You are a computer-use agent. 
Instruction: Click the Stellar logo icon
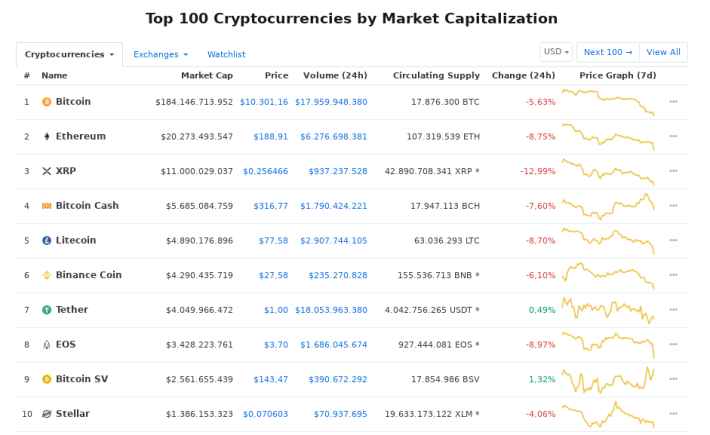[x=47, y=414]
